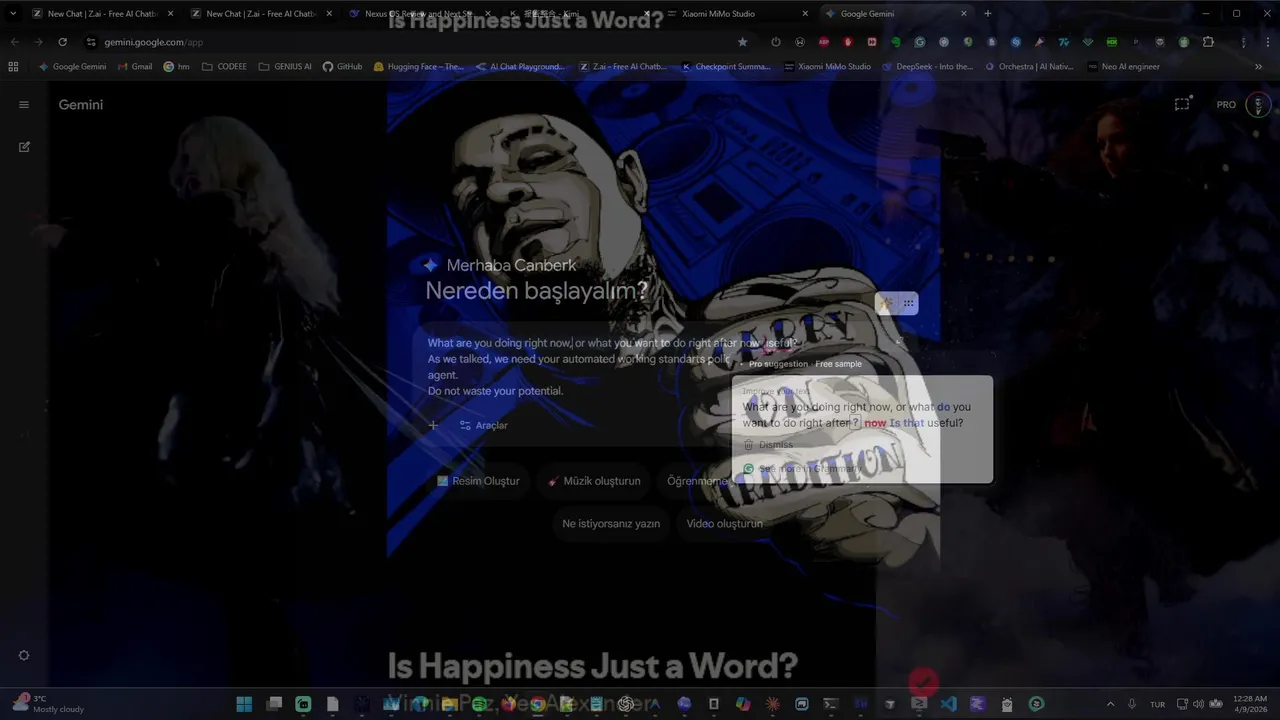
Task: Open the CODEEE bookmark folder
Action: coord(224,67)
